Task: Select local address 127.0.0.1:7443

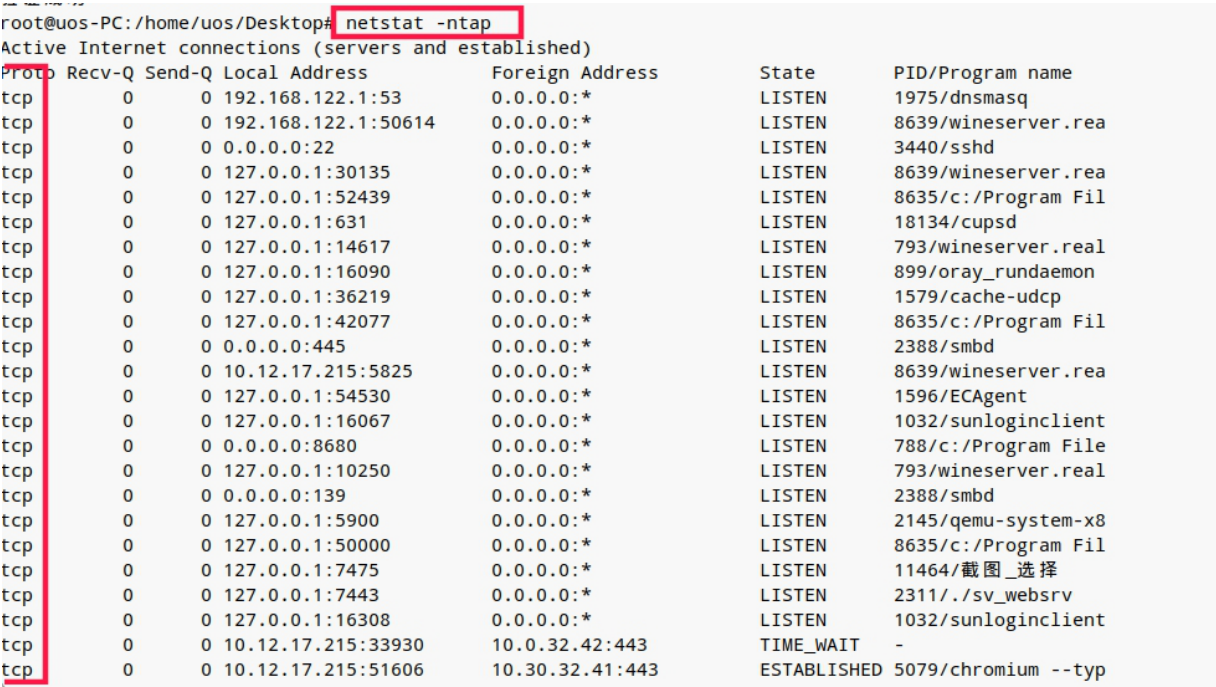Action: [x=301, y=595]
